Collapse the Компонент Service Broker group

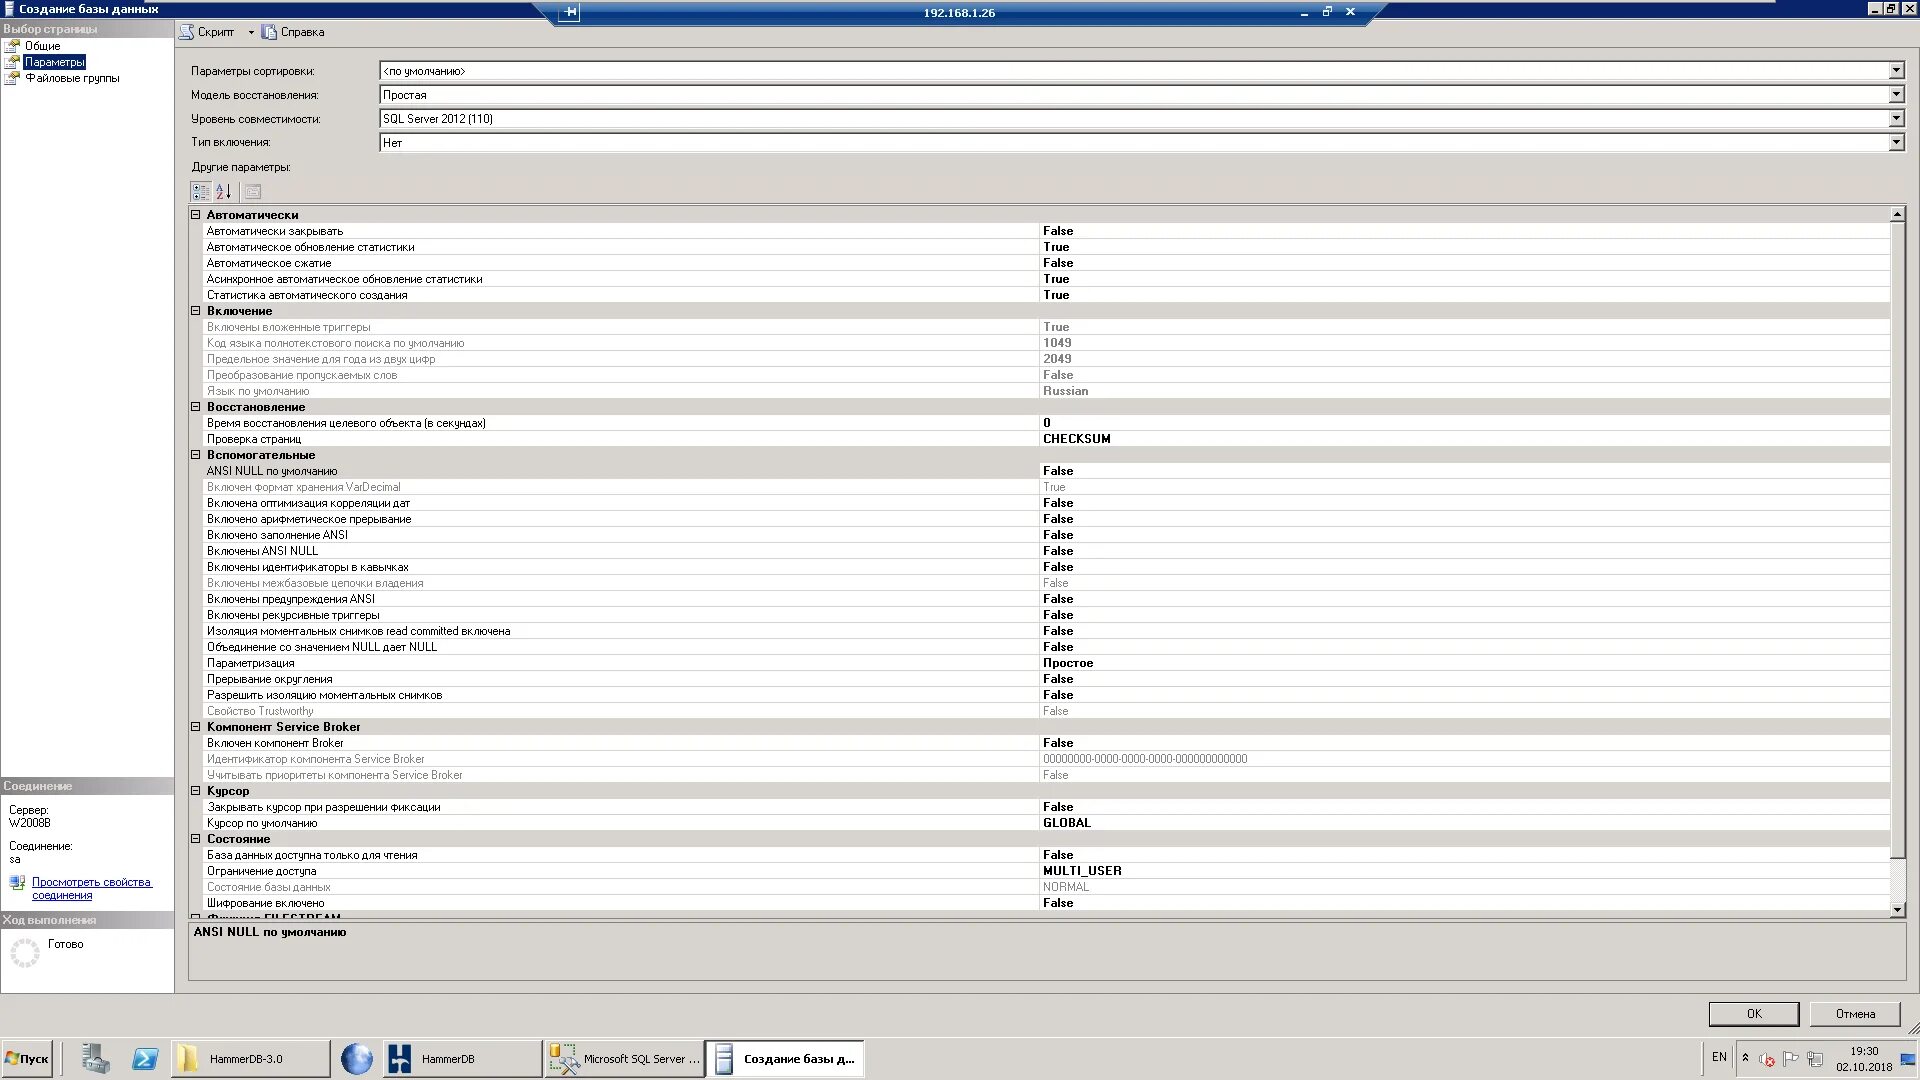click(x=196, y=727)
